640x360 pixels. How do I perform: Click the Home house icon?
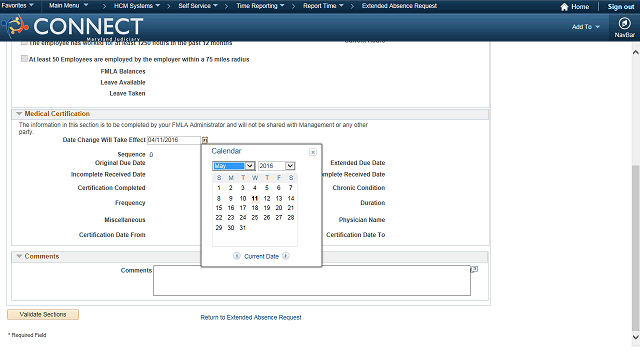click(x=564, y=7)
